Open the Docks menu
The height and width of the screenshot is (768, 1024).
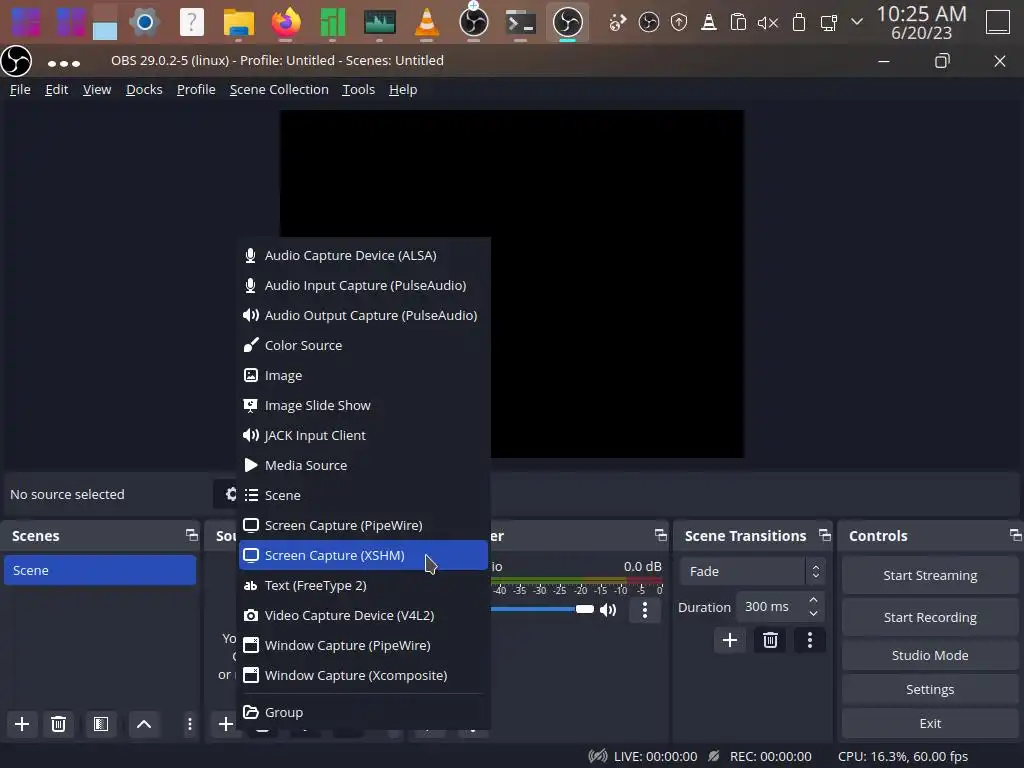click(x=144, y=89)
